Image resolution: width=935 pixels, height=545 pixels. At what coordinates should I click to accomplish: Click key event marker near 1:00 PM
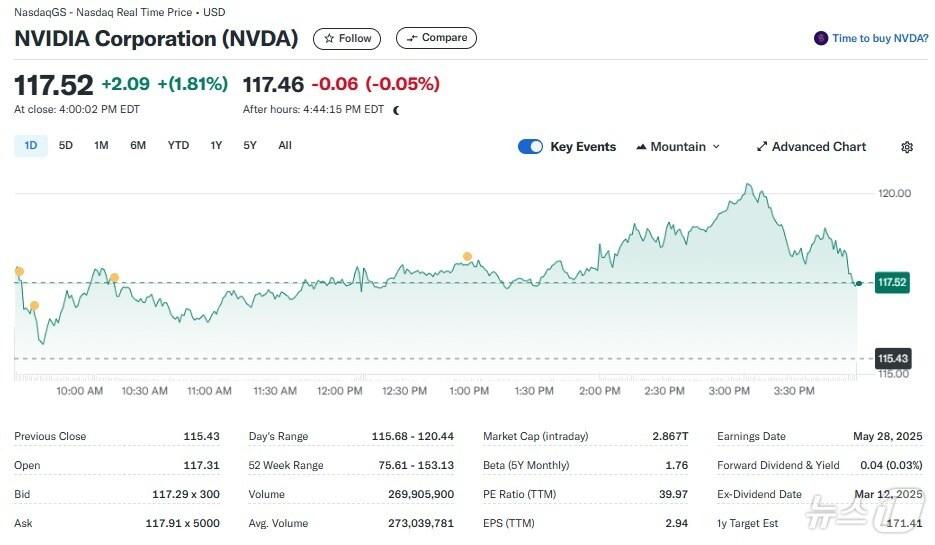coord(467,257)
